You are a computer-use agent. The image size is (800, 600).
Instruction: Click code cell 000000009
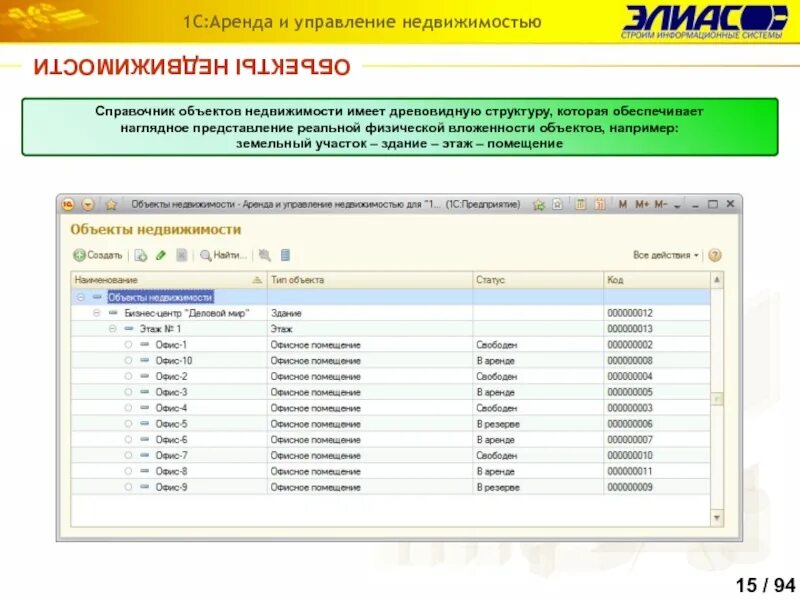pyautogui.click(x=657, y=487)
